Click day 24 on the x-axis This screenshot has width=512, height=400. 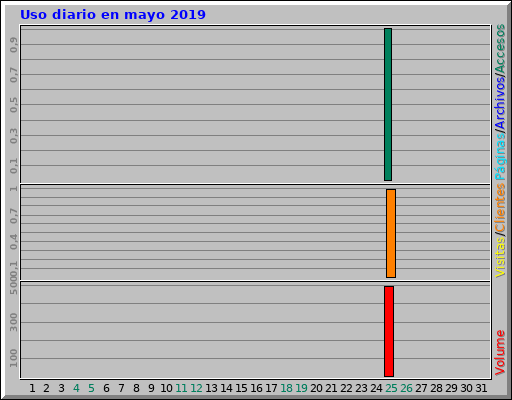[x=376, y=388]
